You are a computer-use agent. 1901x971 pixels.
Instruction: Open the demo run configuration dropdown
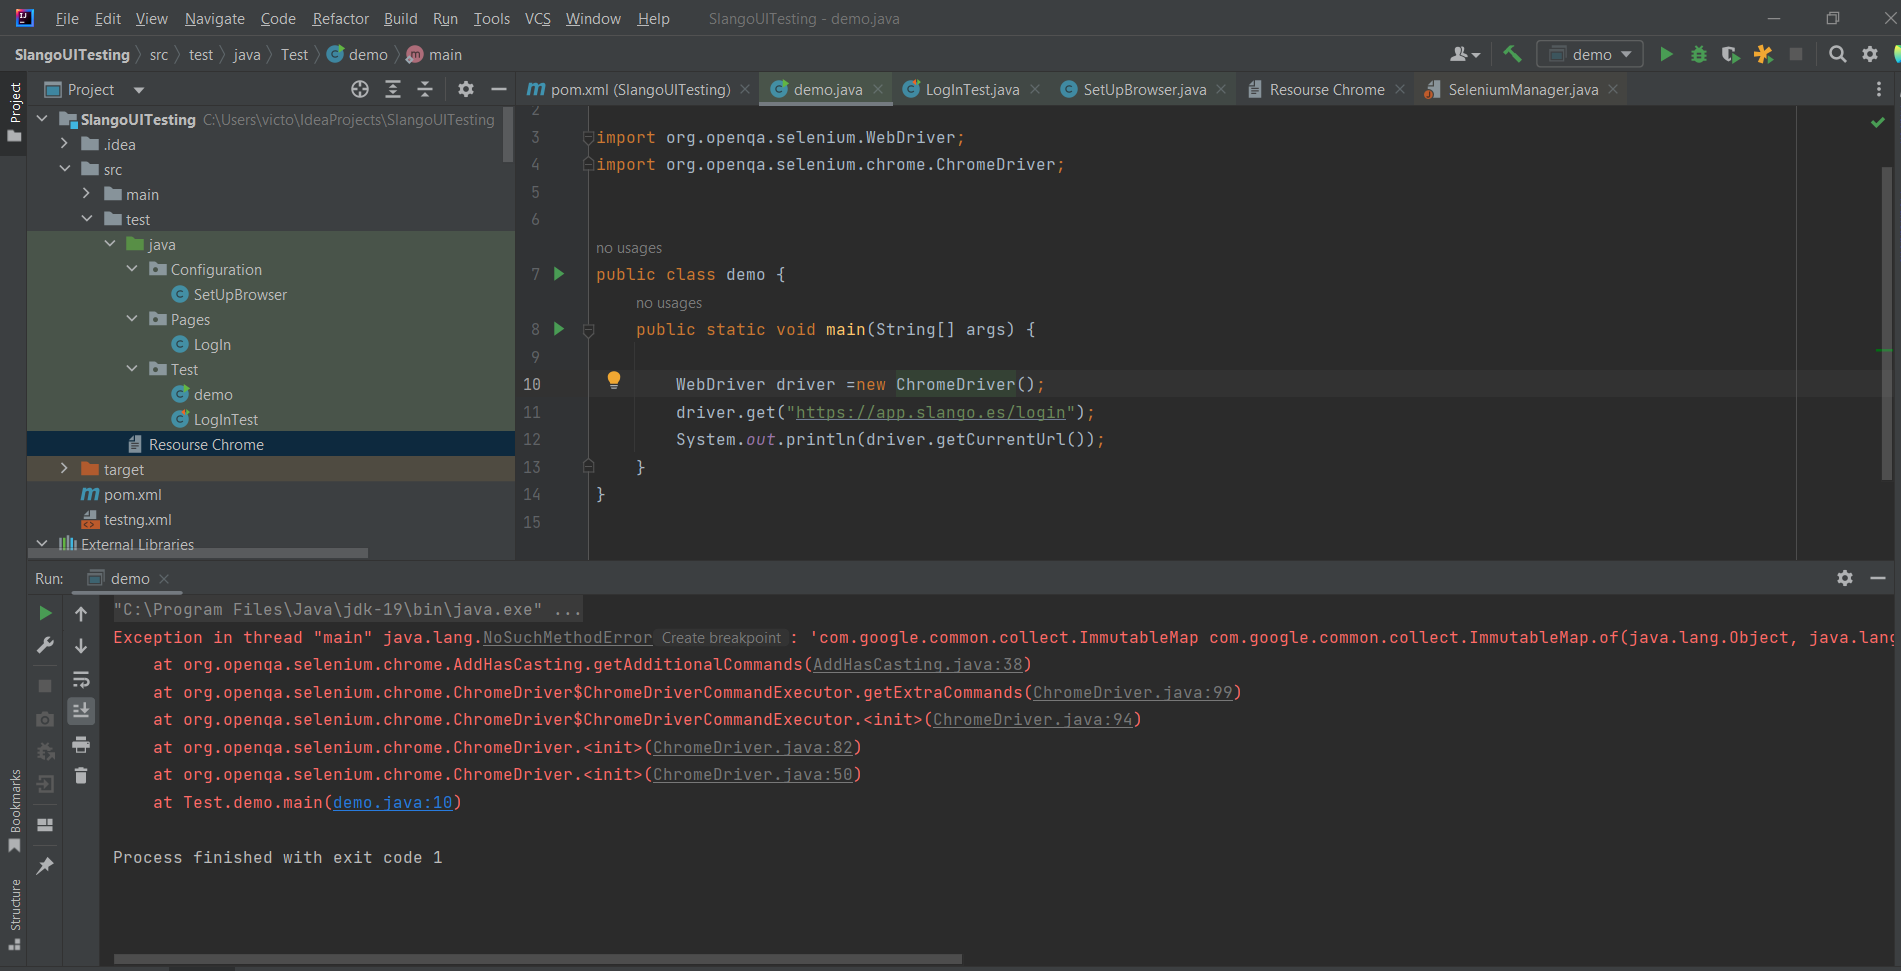1590,54
